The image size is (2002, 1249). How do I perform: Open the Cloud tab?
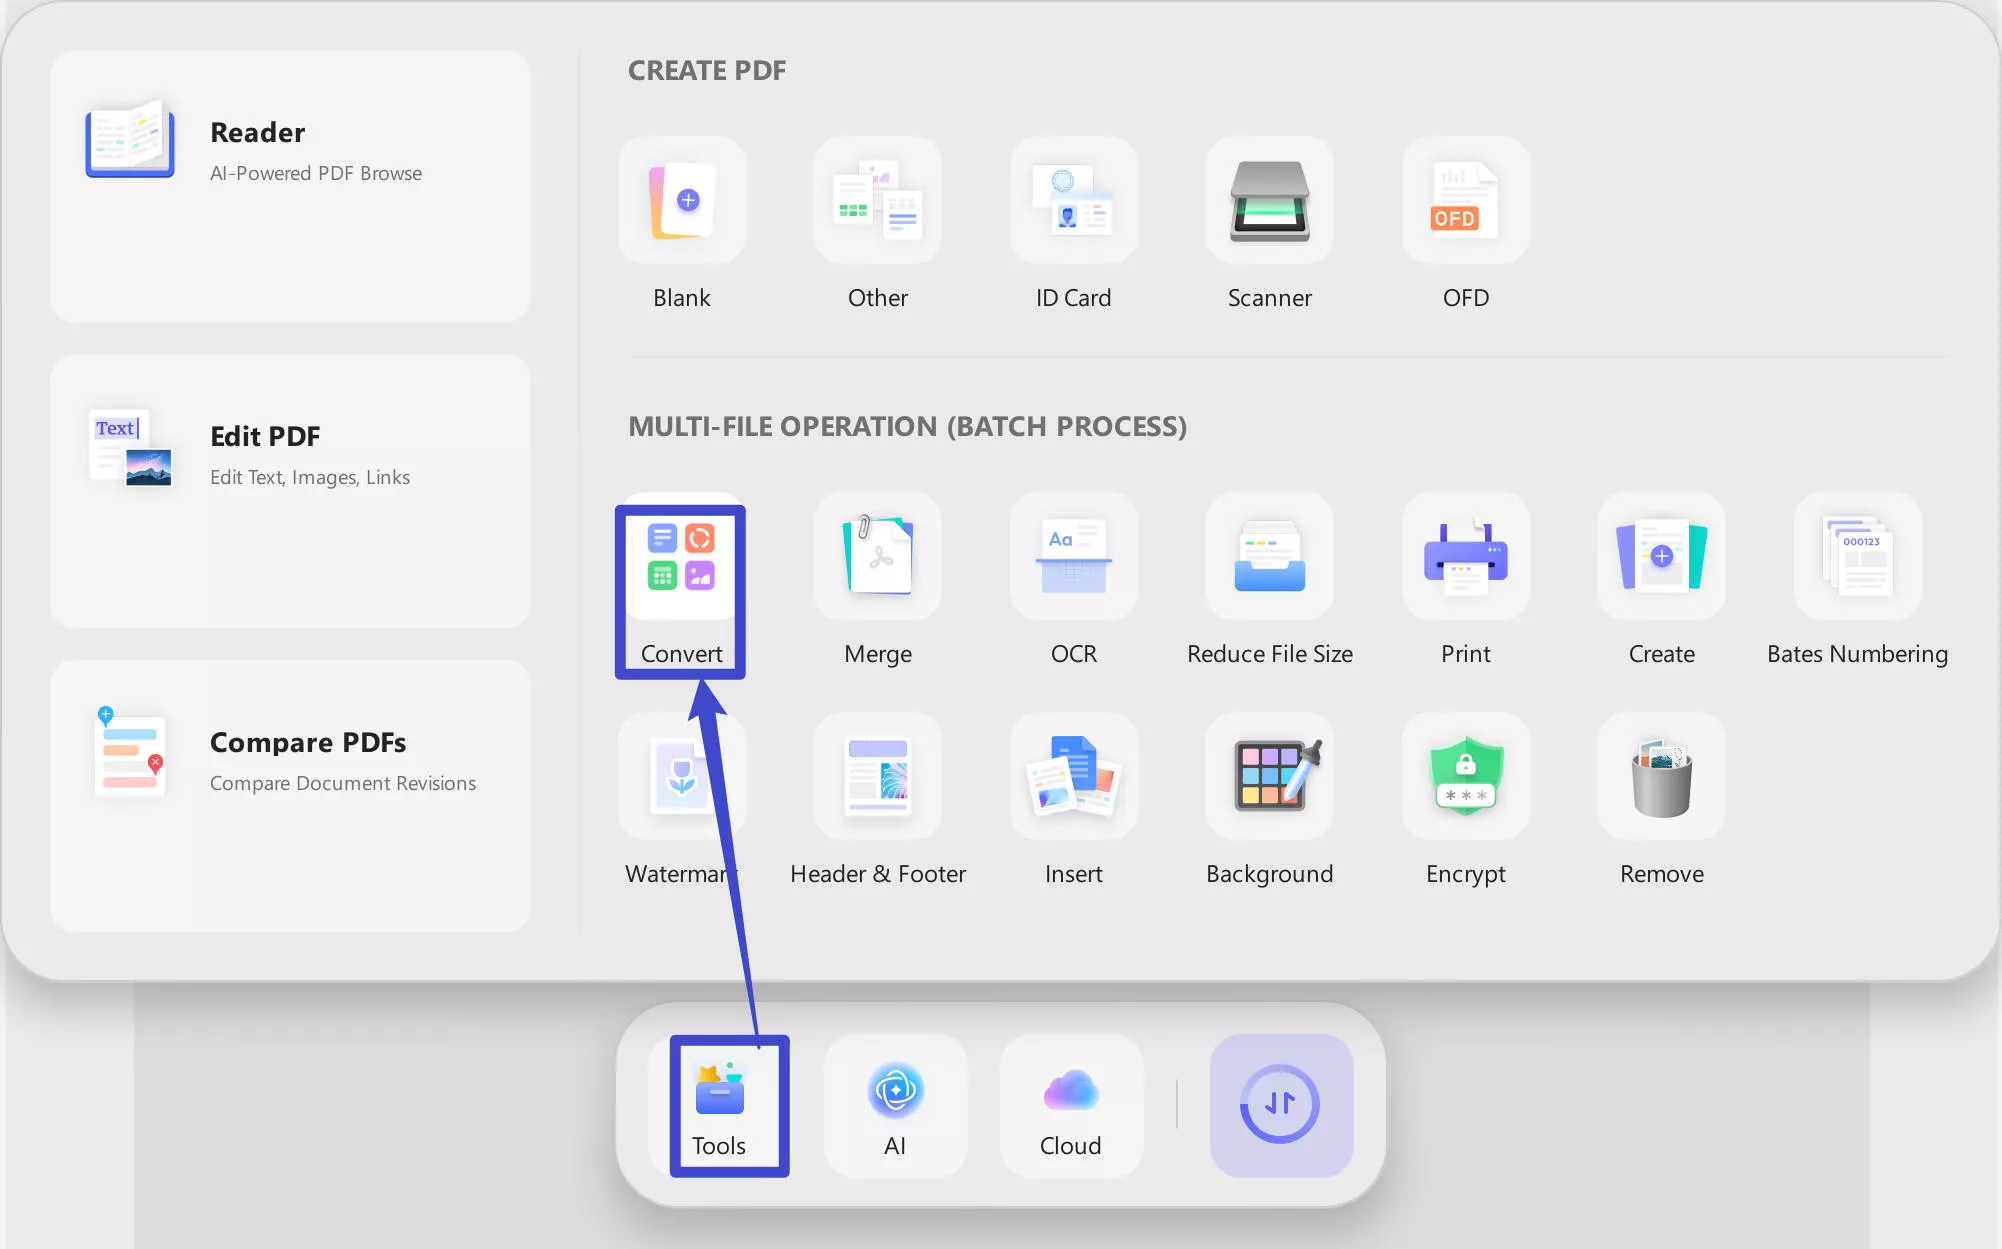click(1070, 1105)
